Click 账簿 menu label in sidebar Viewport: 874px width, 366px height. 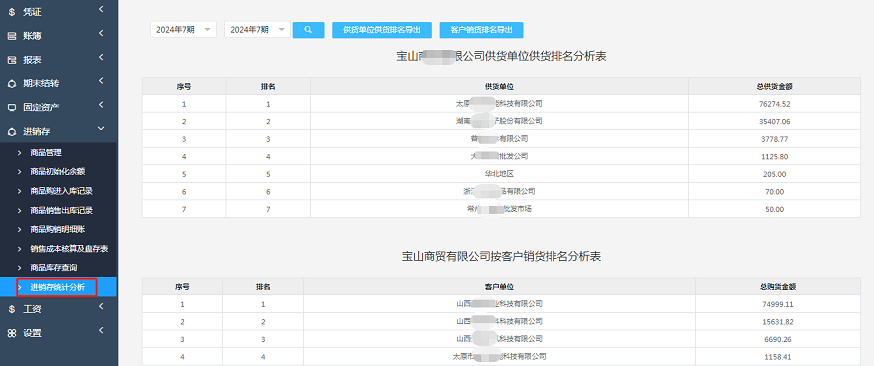pos(32,36)
